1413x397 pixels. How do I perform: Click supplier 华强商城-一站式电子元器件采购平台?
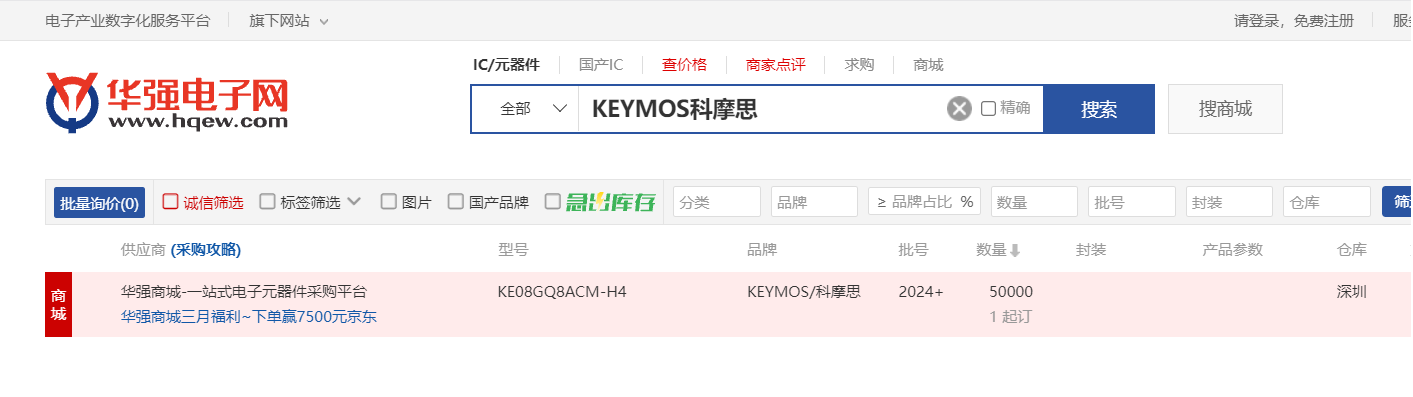click(x=244, y=292)
